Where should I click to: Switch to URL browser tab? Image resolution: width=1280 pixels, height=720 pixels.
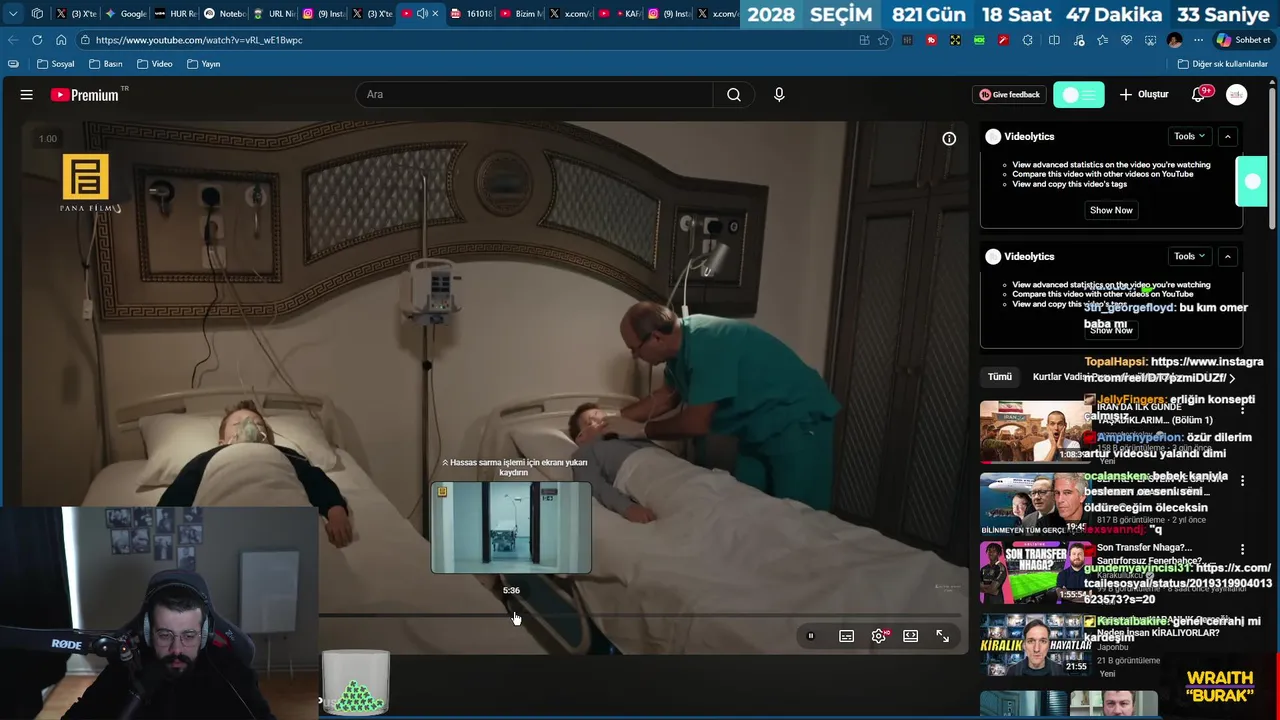coord(275,14)
